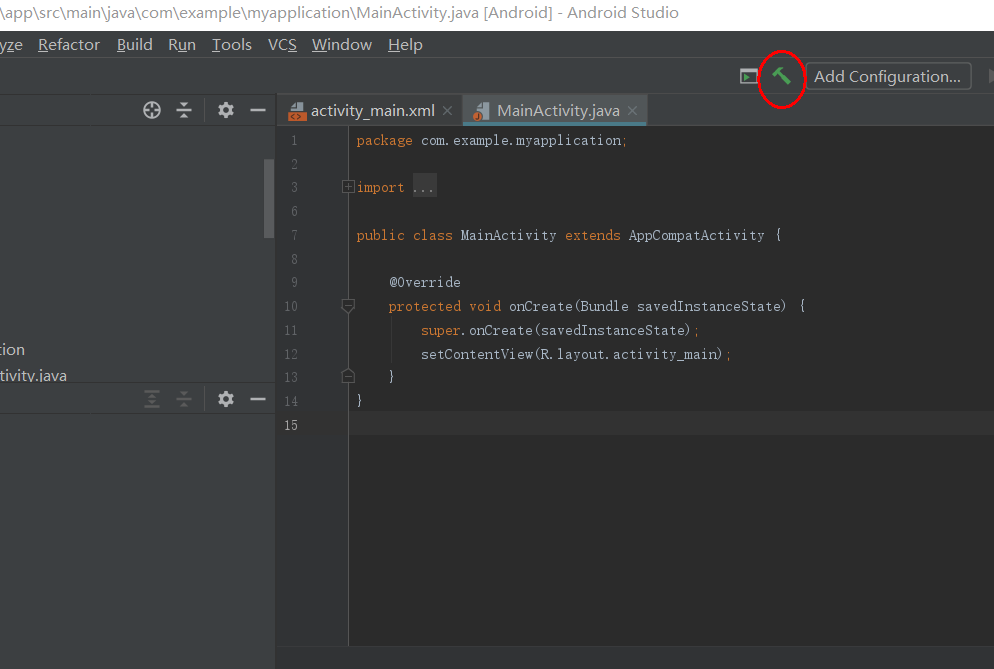Collapse the onCreate method at line 10
This screenshot has height=669, width=994.
[x=348, y=306]
